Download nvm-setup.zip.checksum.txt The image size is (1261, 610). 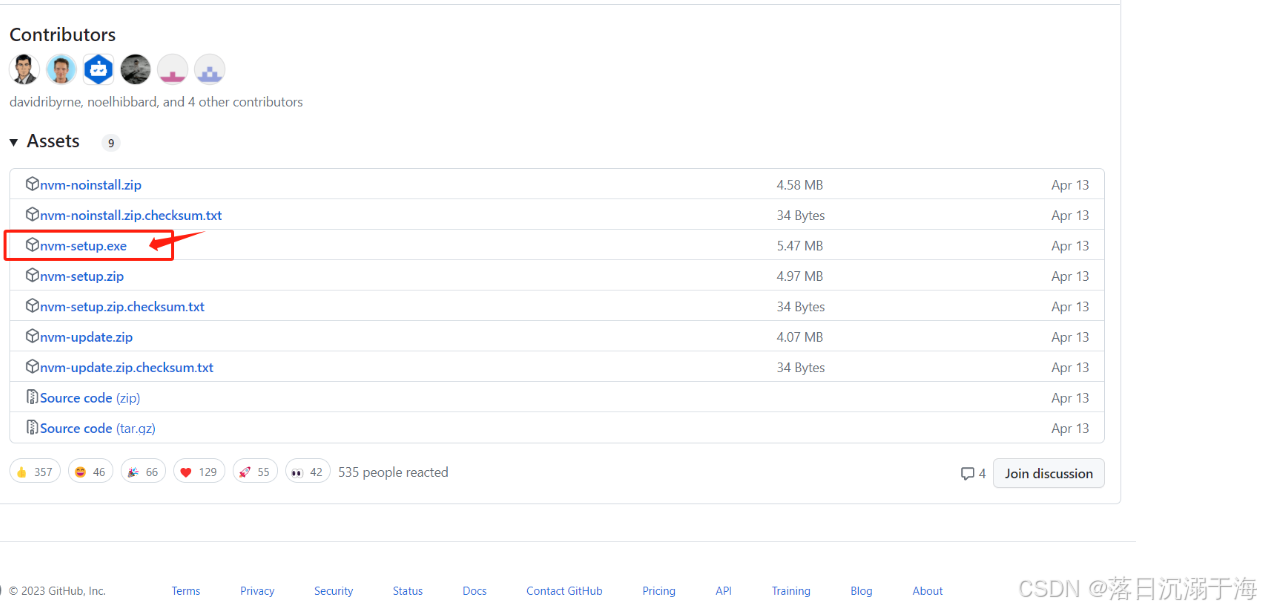pos(122,307)
